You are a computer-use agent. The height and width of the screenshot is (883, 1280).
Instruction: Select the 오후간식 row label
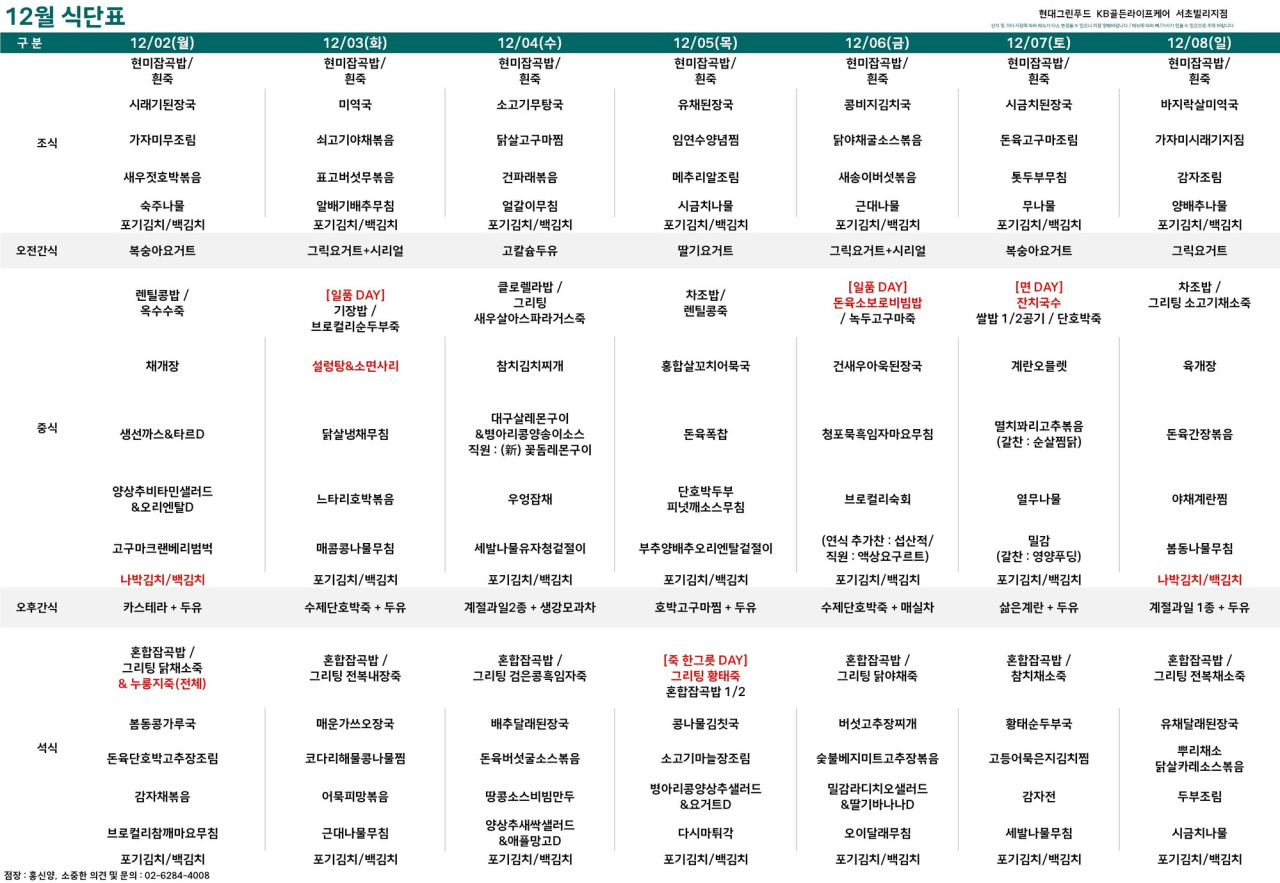point(37,608)
